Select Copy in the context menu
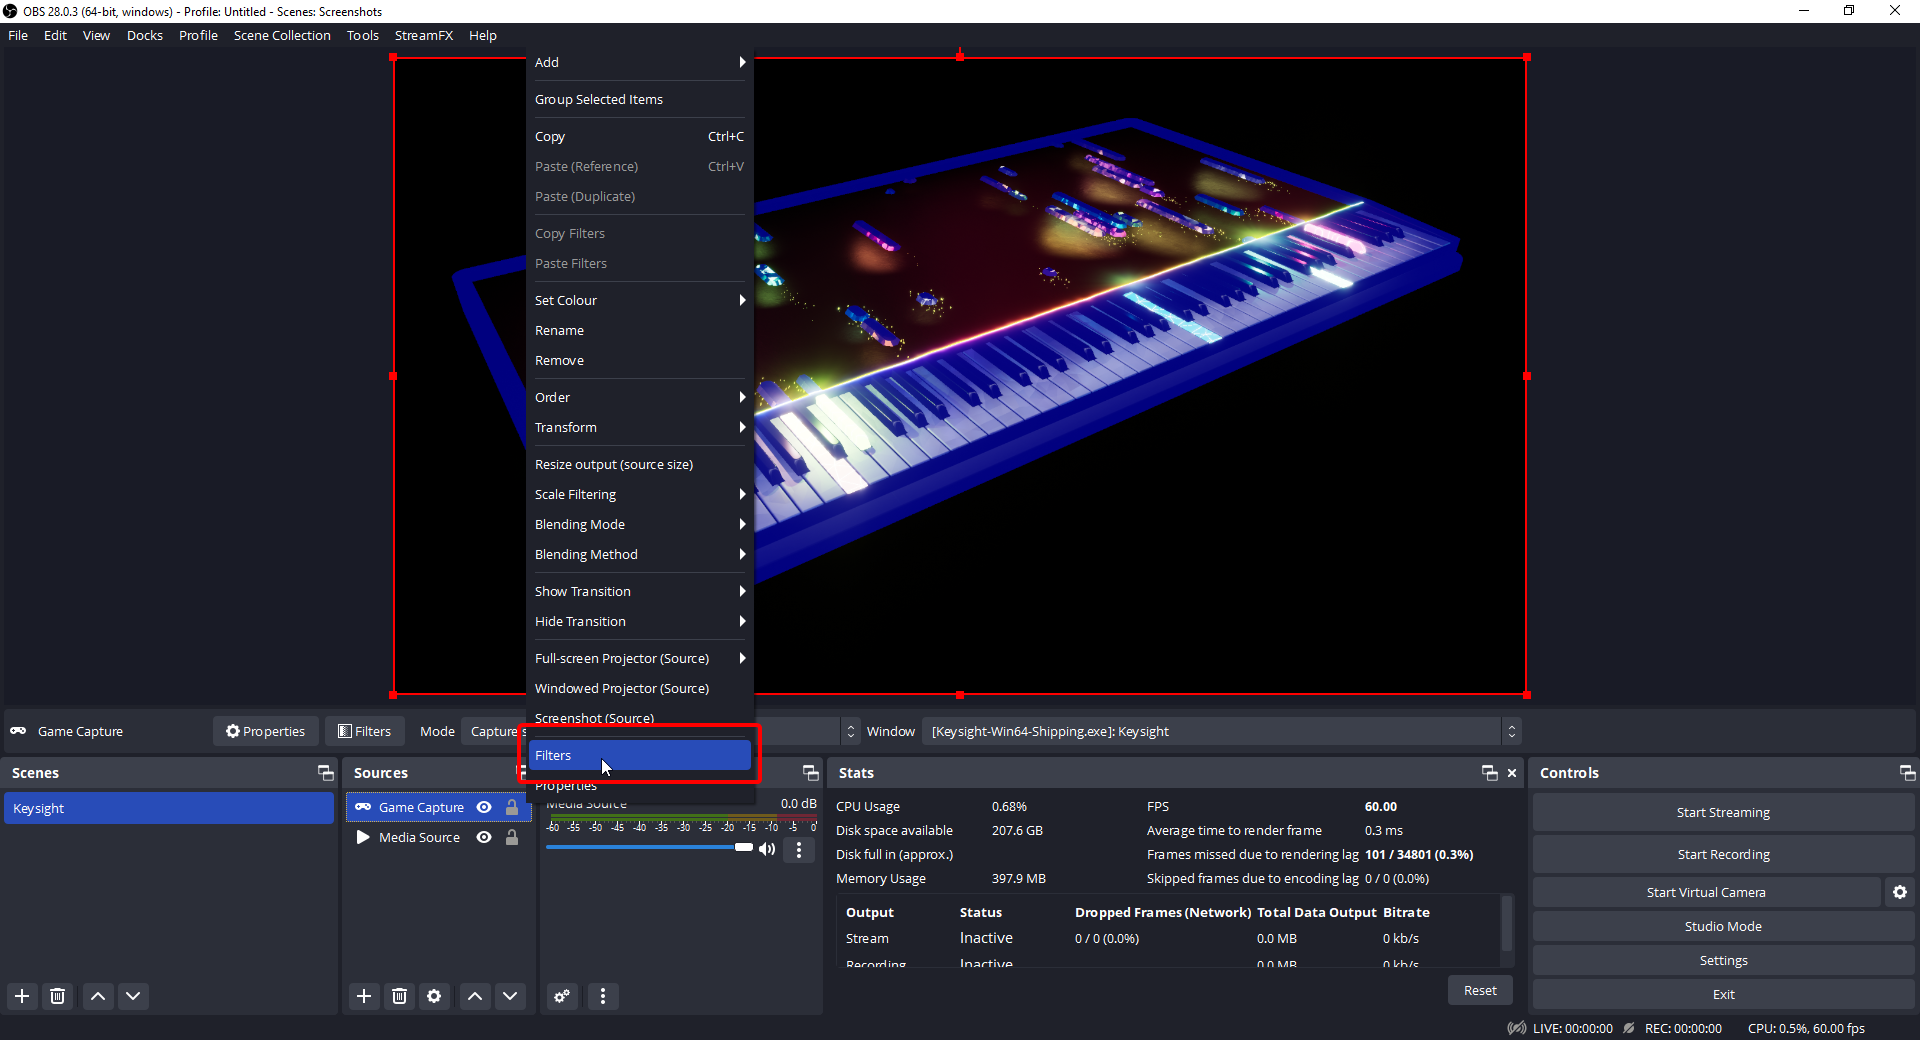Viewport: 1920px width, 1040px height. 640,136
